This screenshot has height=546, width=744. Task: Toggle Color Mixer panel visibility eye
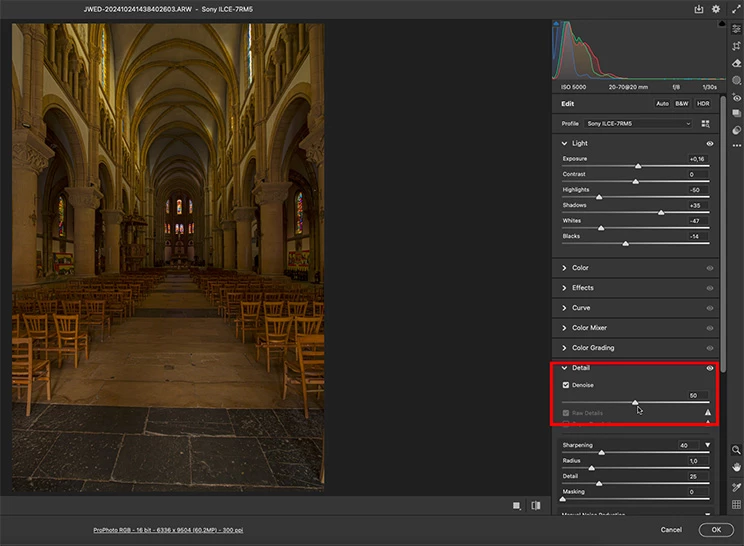710,328
